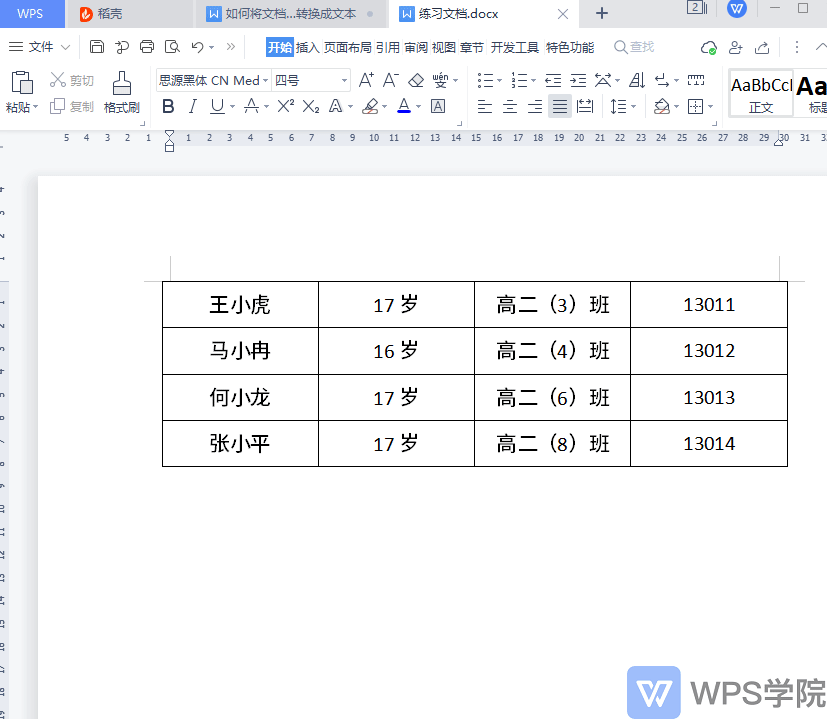Click table cell 高二（6）班
The image size is (827, 719).
pos(553,397)
